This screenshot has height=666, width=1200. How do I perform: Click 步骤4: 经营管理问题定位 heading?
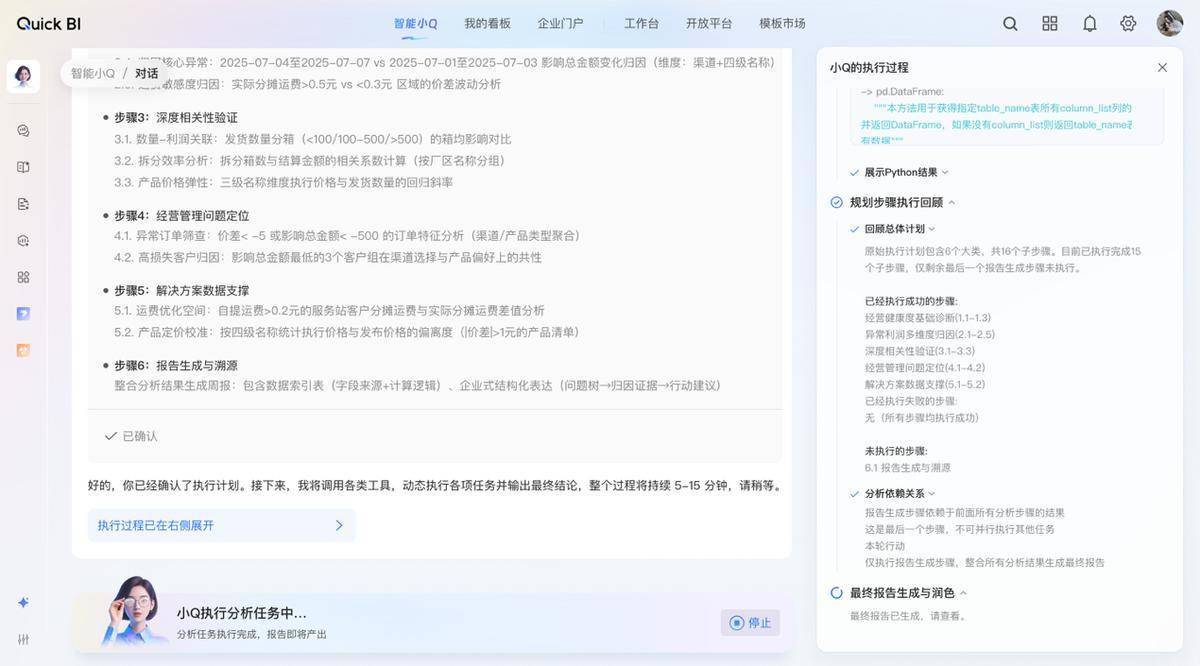tap(181, 216)
